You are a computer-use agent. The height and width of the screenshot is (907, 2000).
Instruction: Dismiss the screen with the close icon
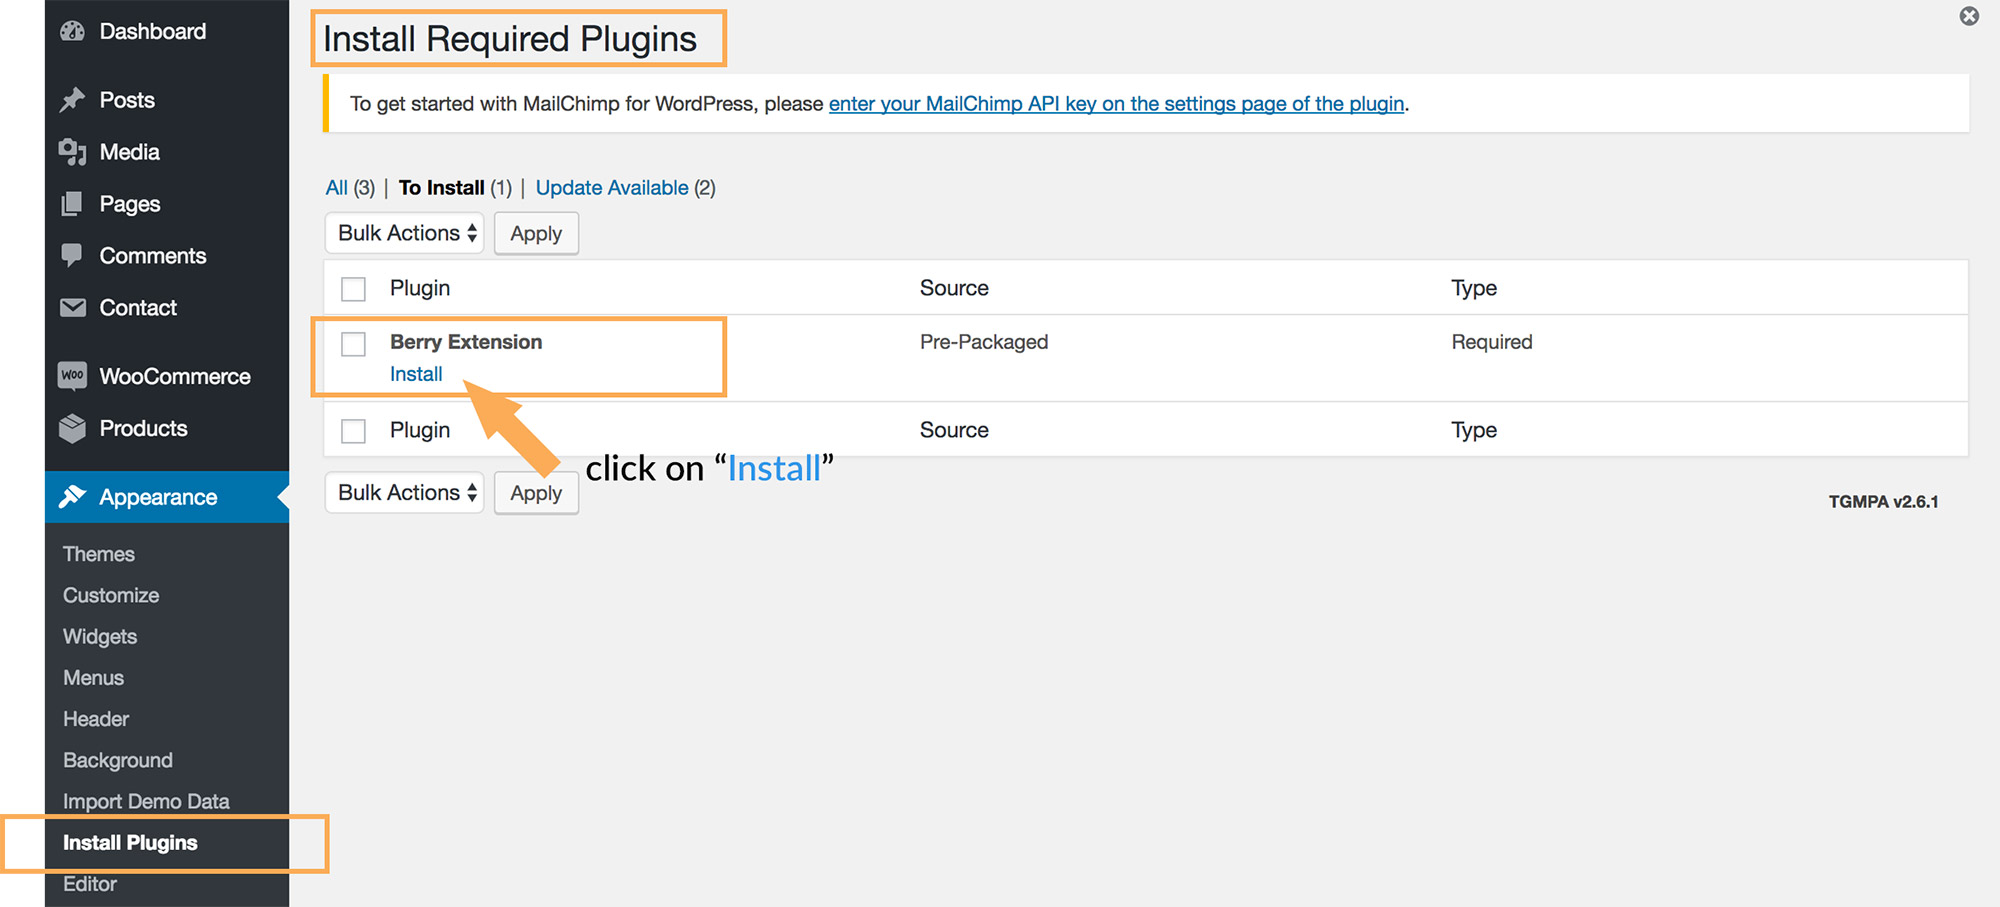(1969, 16)
